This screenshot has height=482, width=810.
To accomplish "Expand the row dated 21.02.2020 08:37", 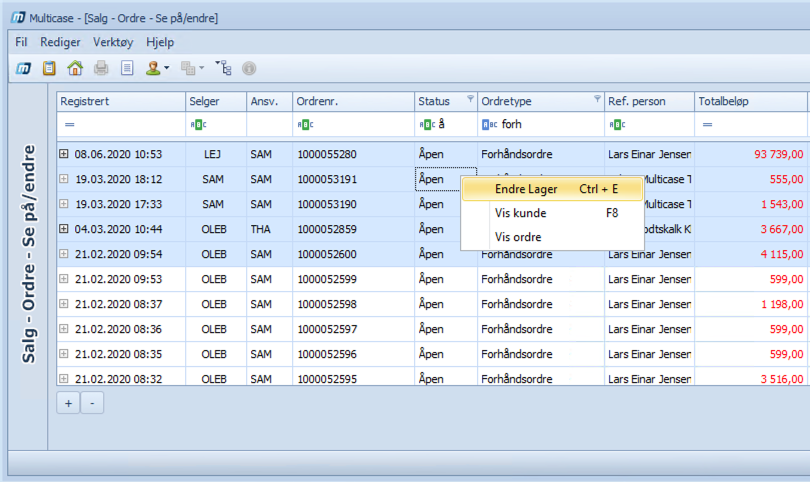I will point(64,303).
